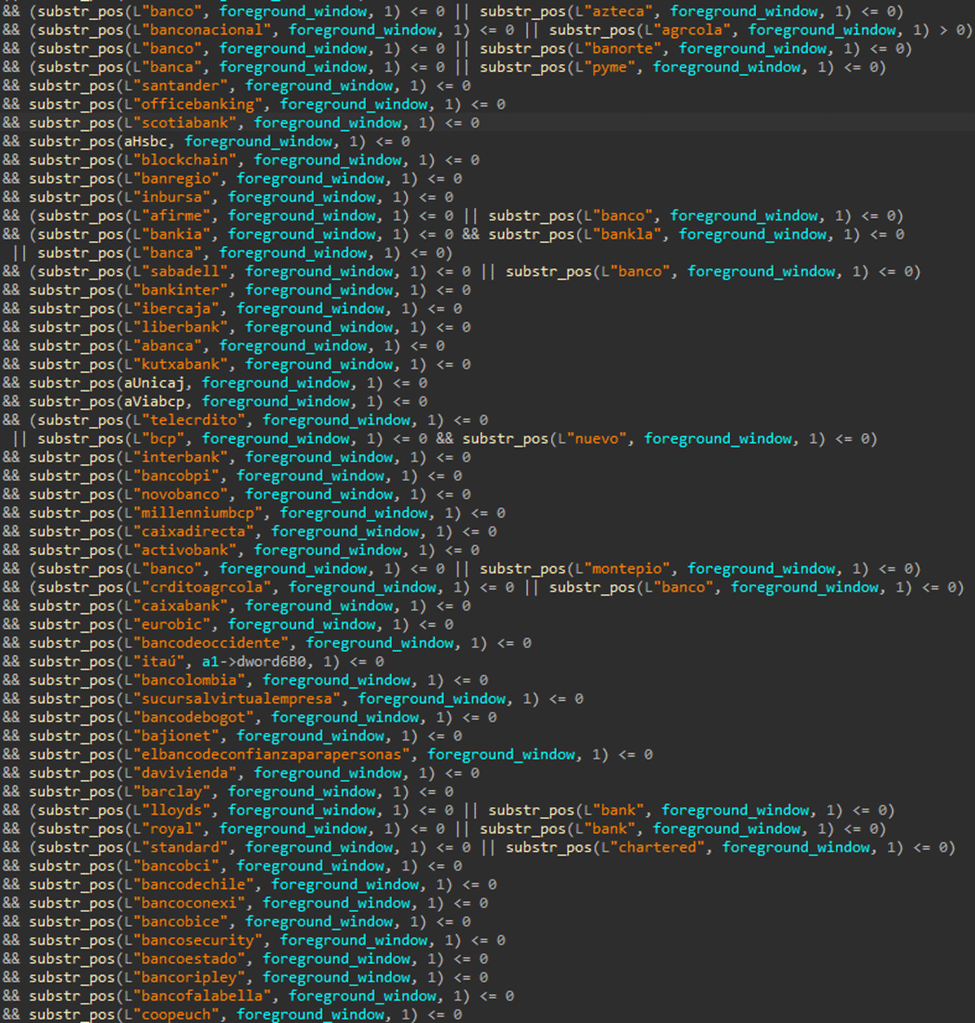
Task: Select the "banregio" string
Action: pos(176,179)
